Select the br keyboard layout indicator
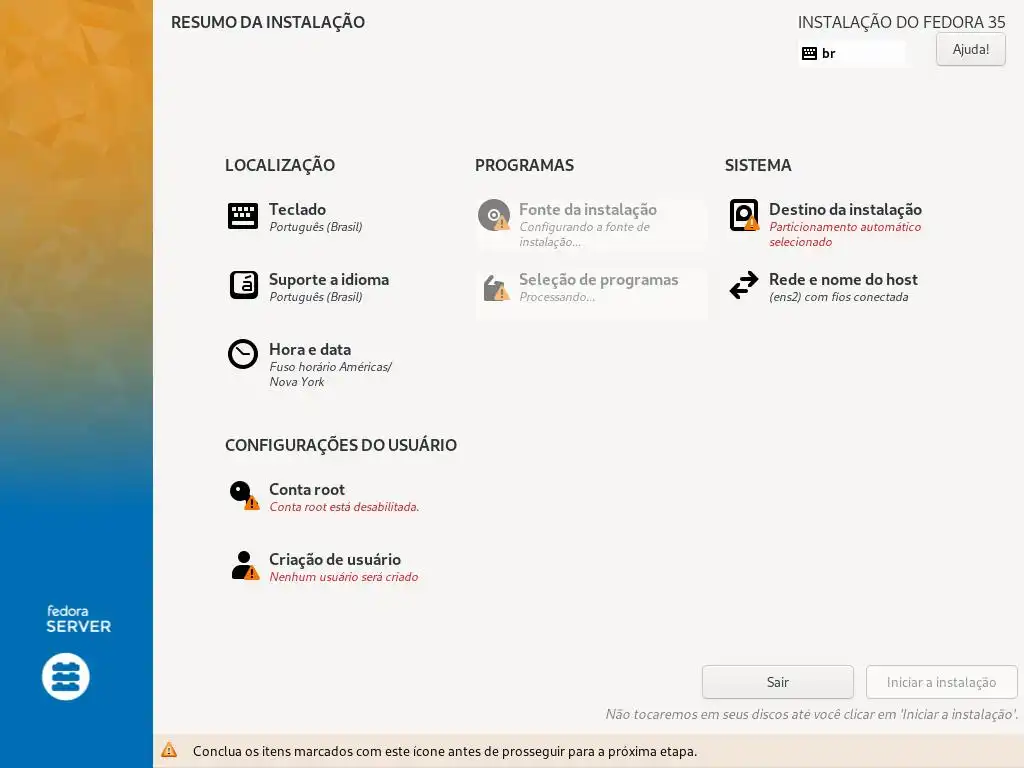The height and width of the screenshot is (768, 1024). 851,54
